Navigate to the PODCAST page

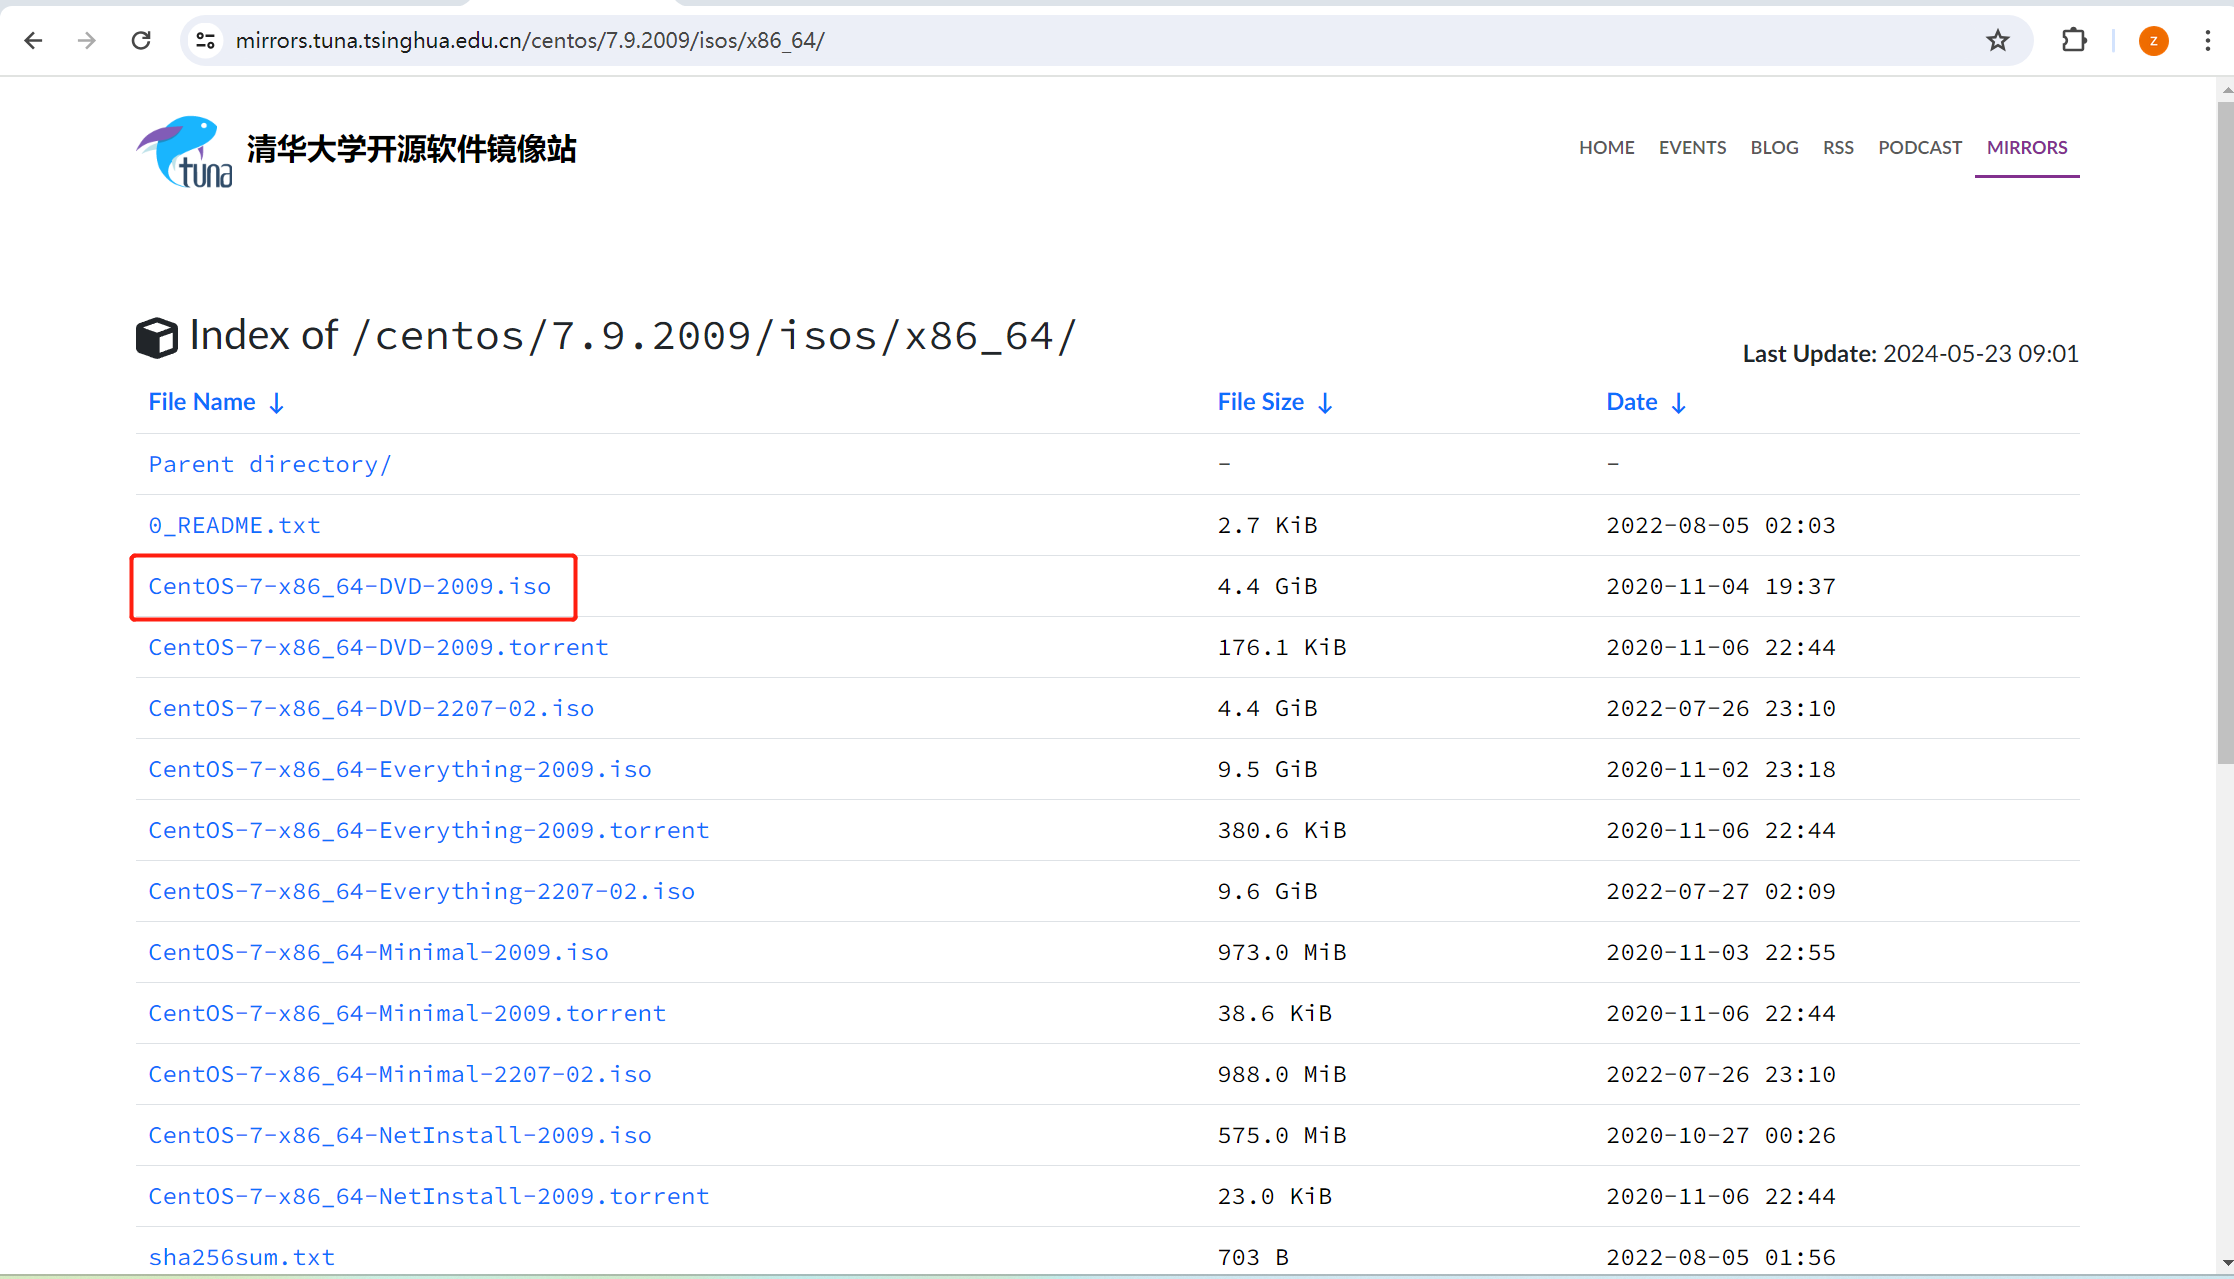pos(1919,147)
